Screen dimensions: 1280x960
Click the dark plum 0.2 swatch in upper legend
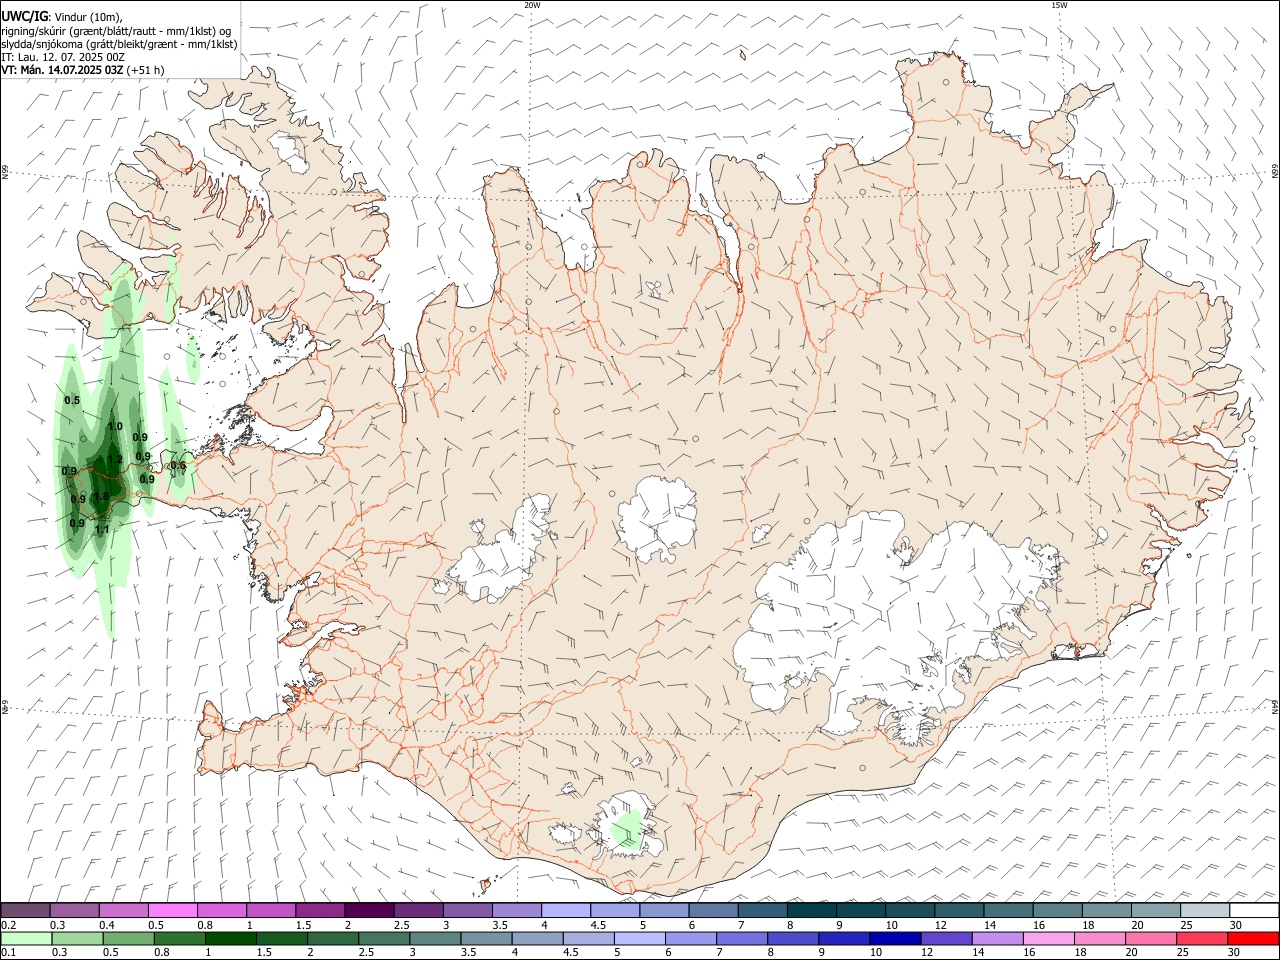click(25, 910)
